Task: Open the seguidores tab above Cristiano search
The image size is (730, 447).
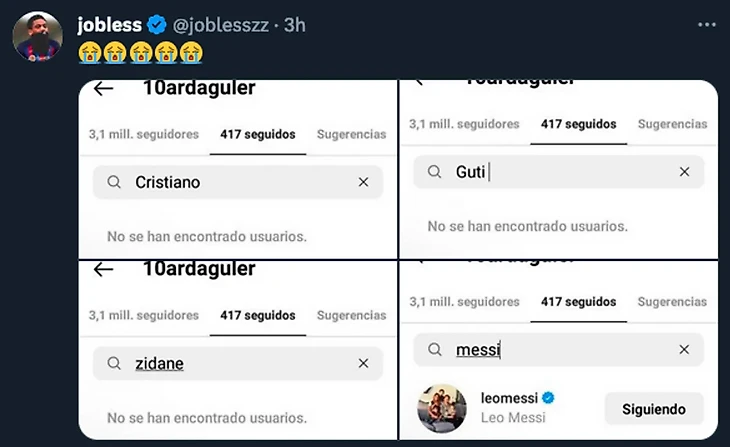Action: click(143, 134)
